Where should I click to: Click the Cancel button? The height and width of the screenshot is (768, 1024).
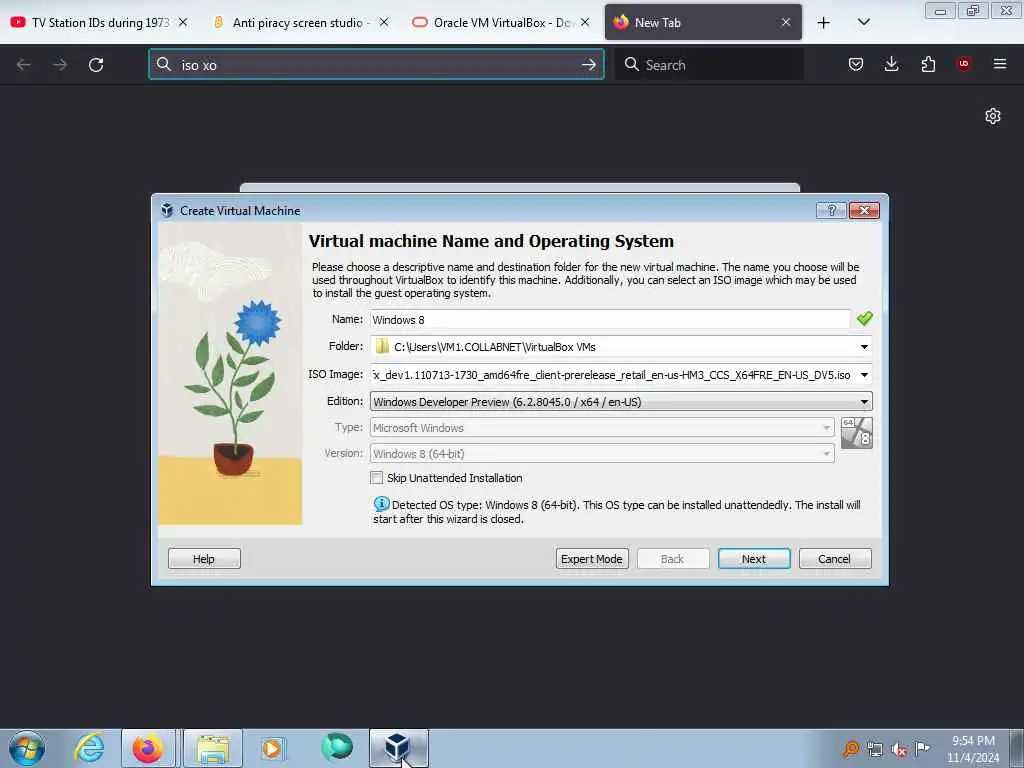click(835, 559)
